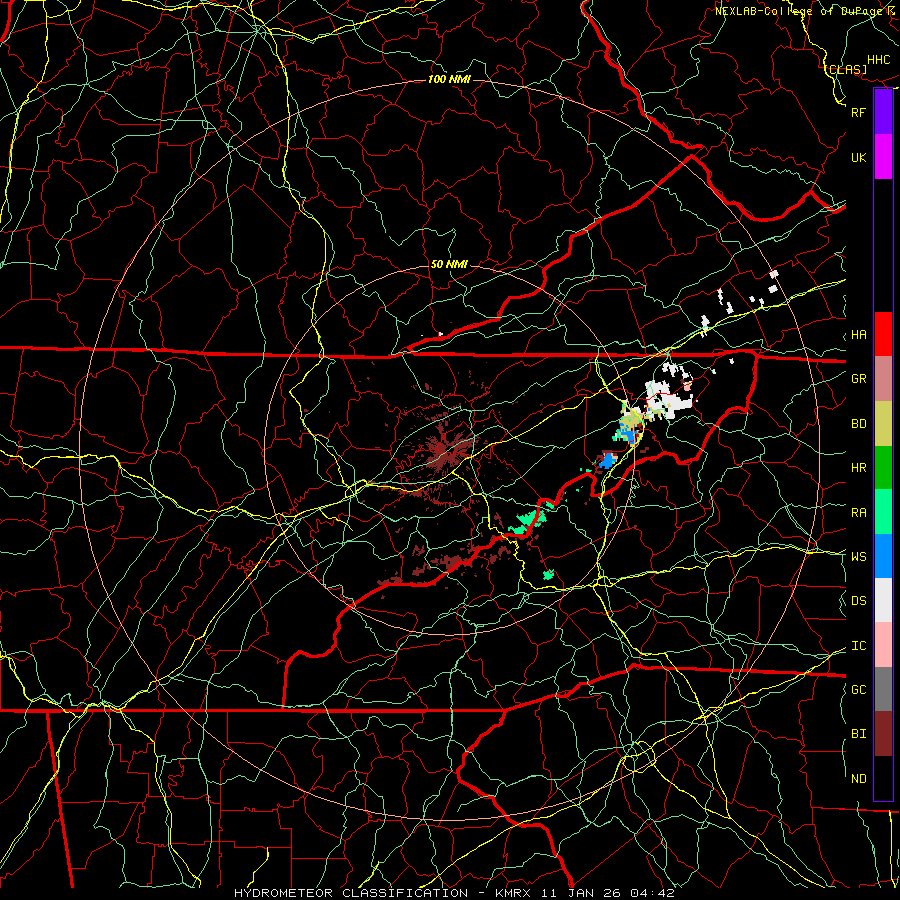Click the blue wet snow echo patch
This screenshot has height=900, width=900.
pyautogui.click(x=607, y=460)
